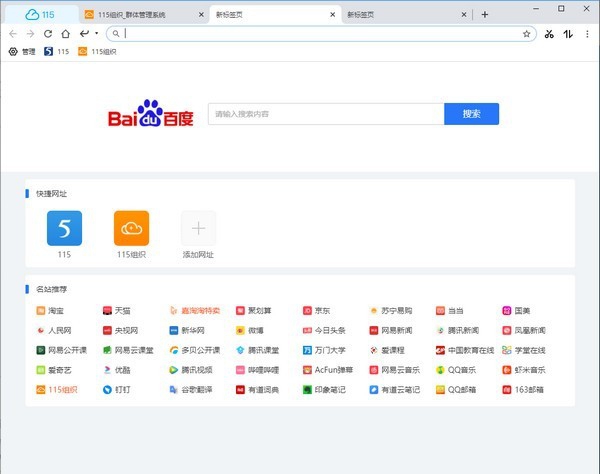Open the 115组织 bookmark in bookmarks bar
The height and width of the screenshot is (474, 600).
(97, 52)
